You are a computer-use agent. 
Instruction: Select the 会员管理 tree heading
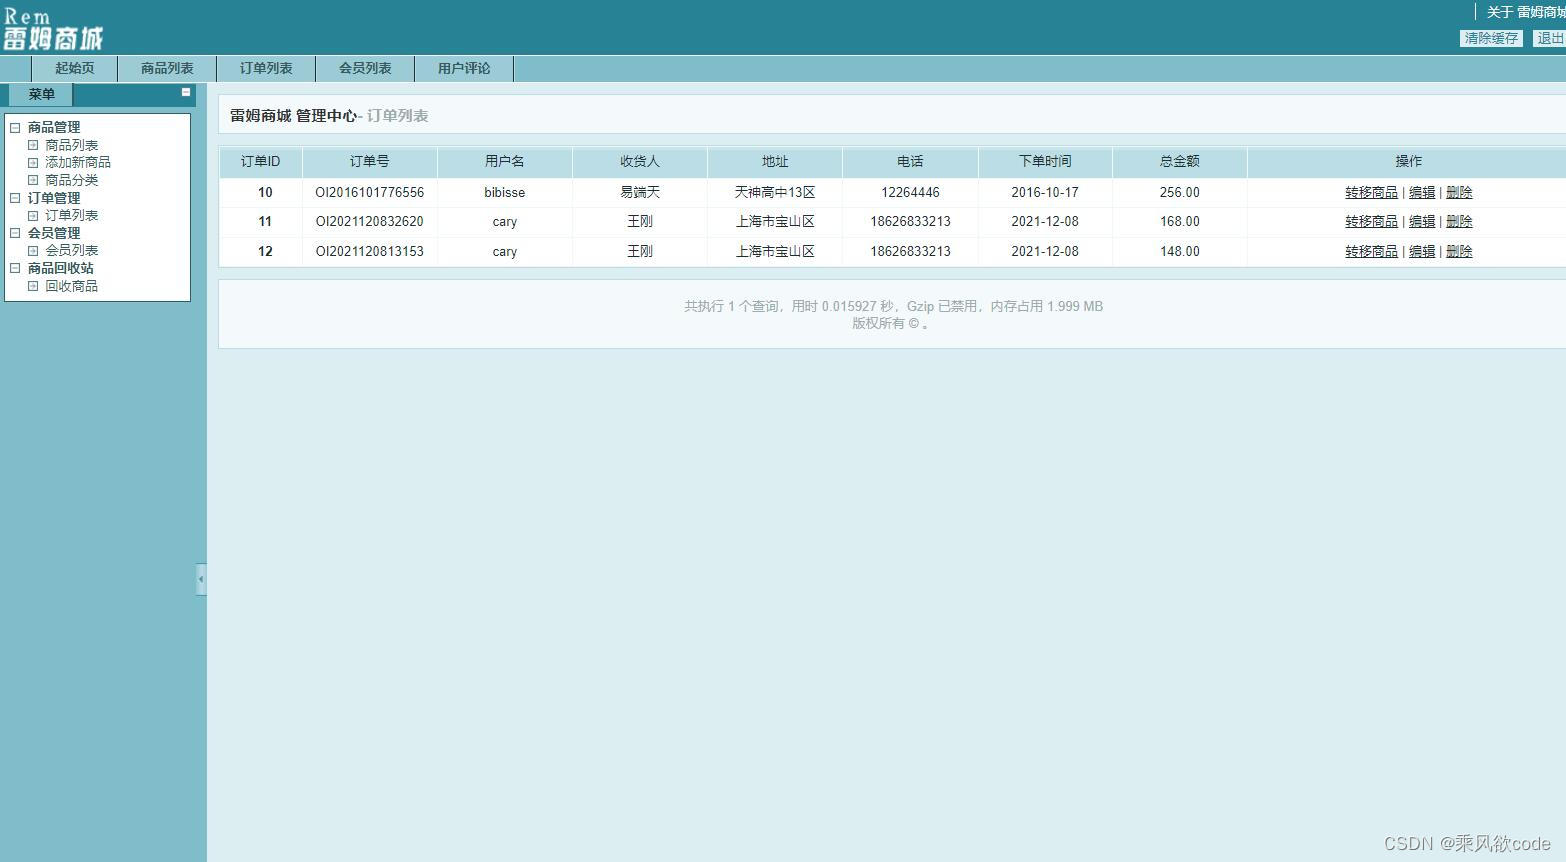click(x=54, y=233)
